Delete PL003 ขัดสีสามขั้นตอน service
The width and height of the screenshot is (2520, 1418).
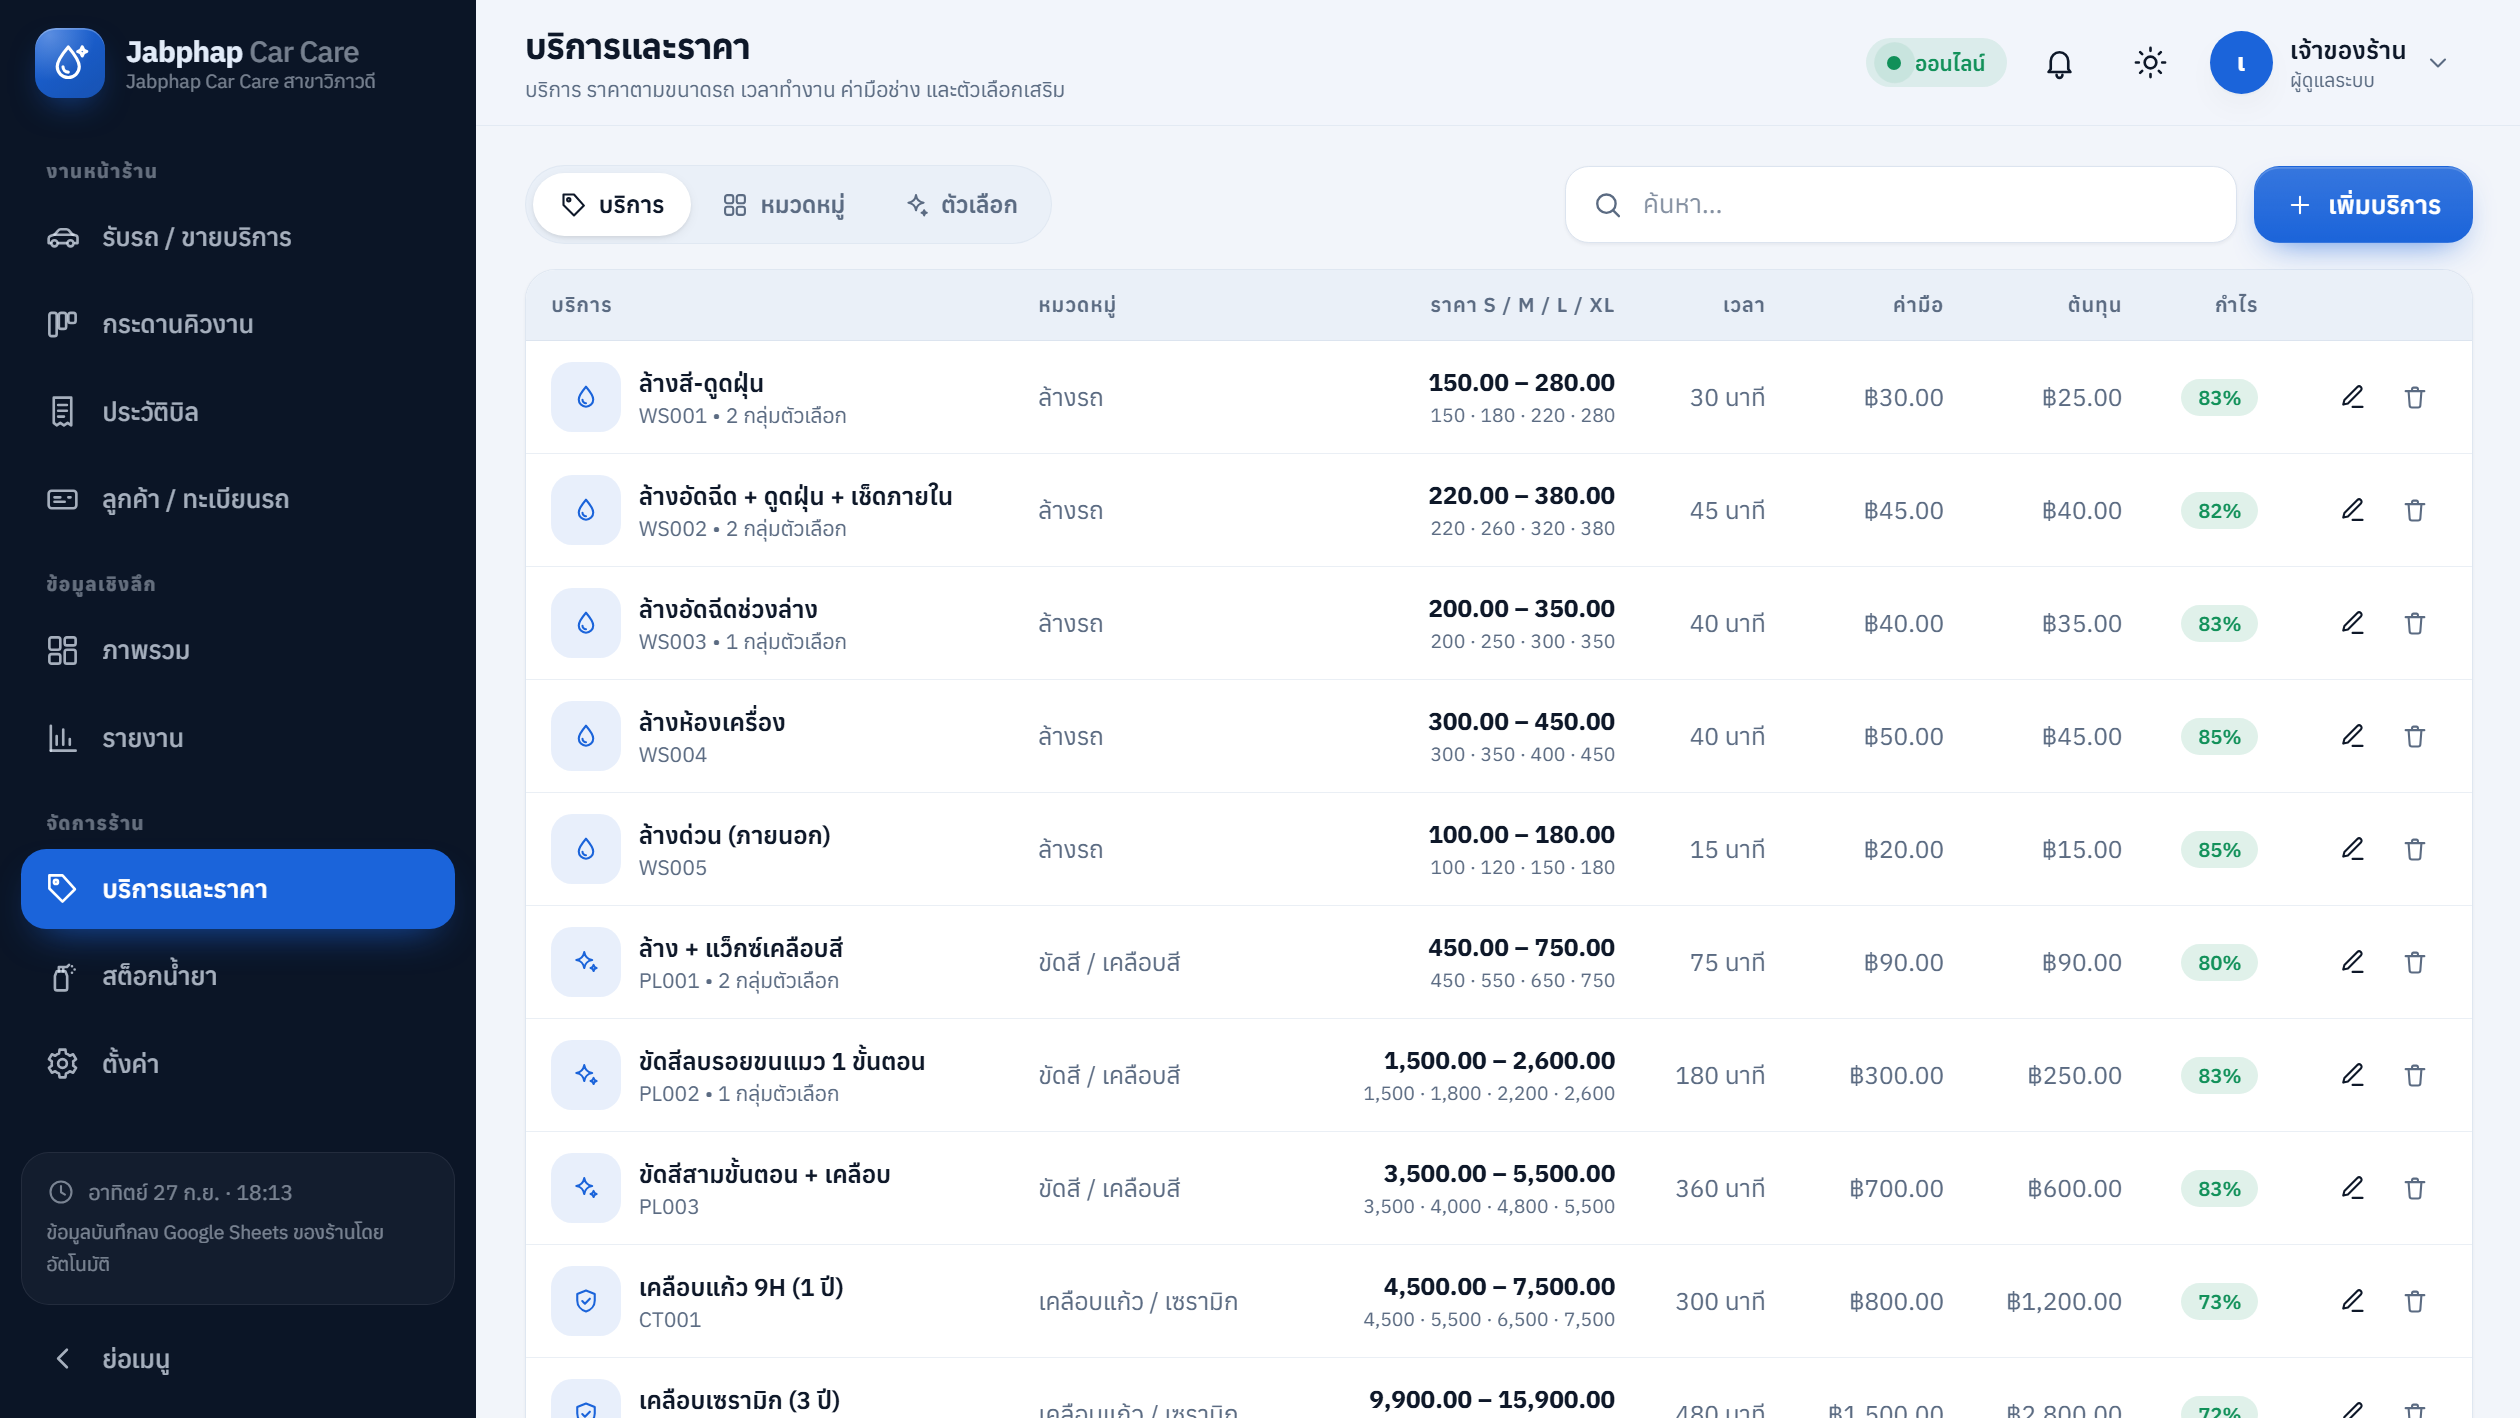click(2415, 1188)
